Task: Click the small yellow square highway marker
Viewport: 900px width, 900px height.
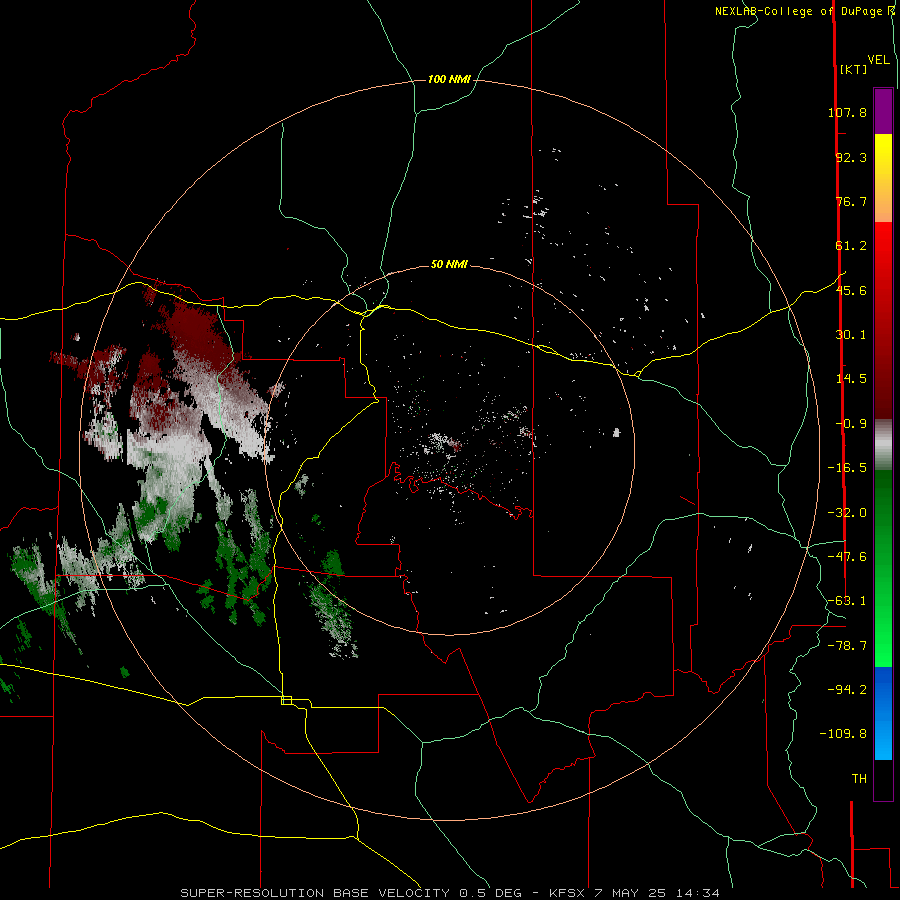Action: click(x=286, y=700)
